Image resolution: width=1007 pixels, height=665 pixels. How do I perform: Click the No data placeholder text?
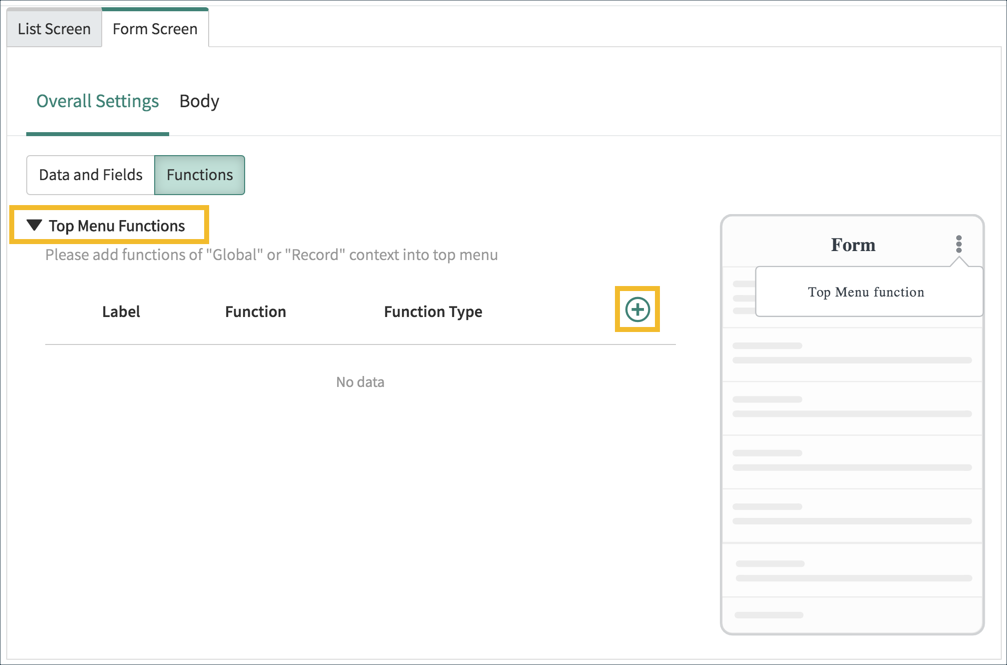point(359,381)
